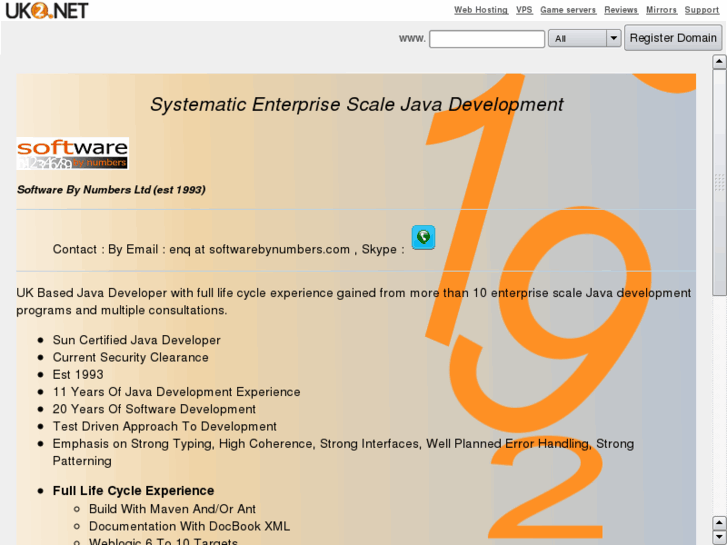Click the bottom scrollbar down arrow
727x545 pixels.
point(719,536)
